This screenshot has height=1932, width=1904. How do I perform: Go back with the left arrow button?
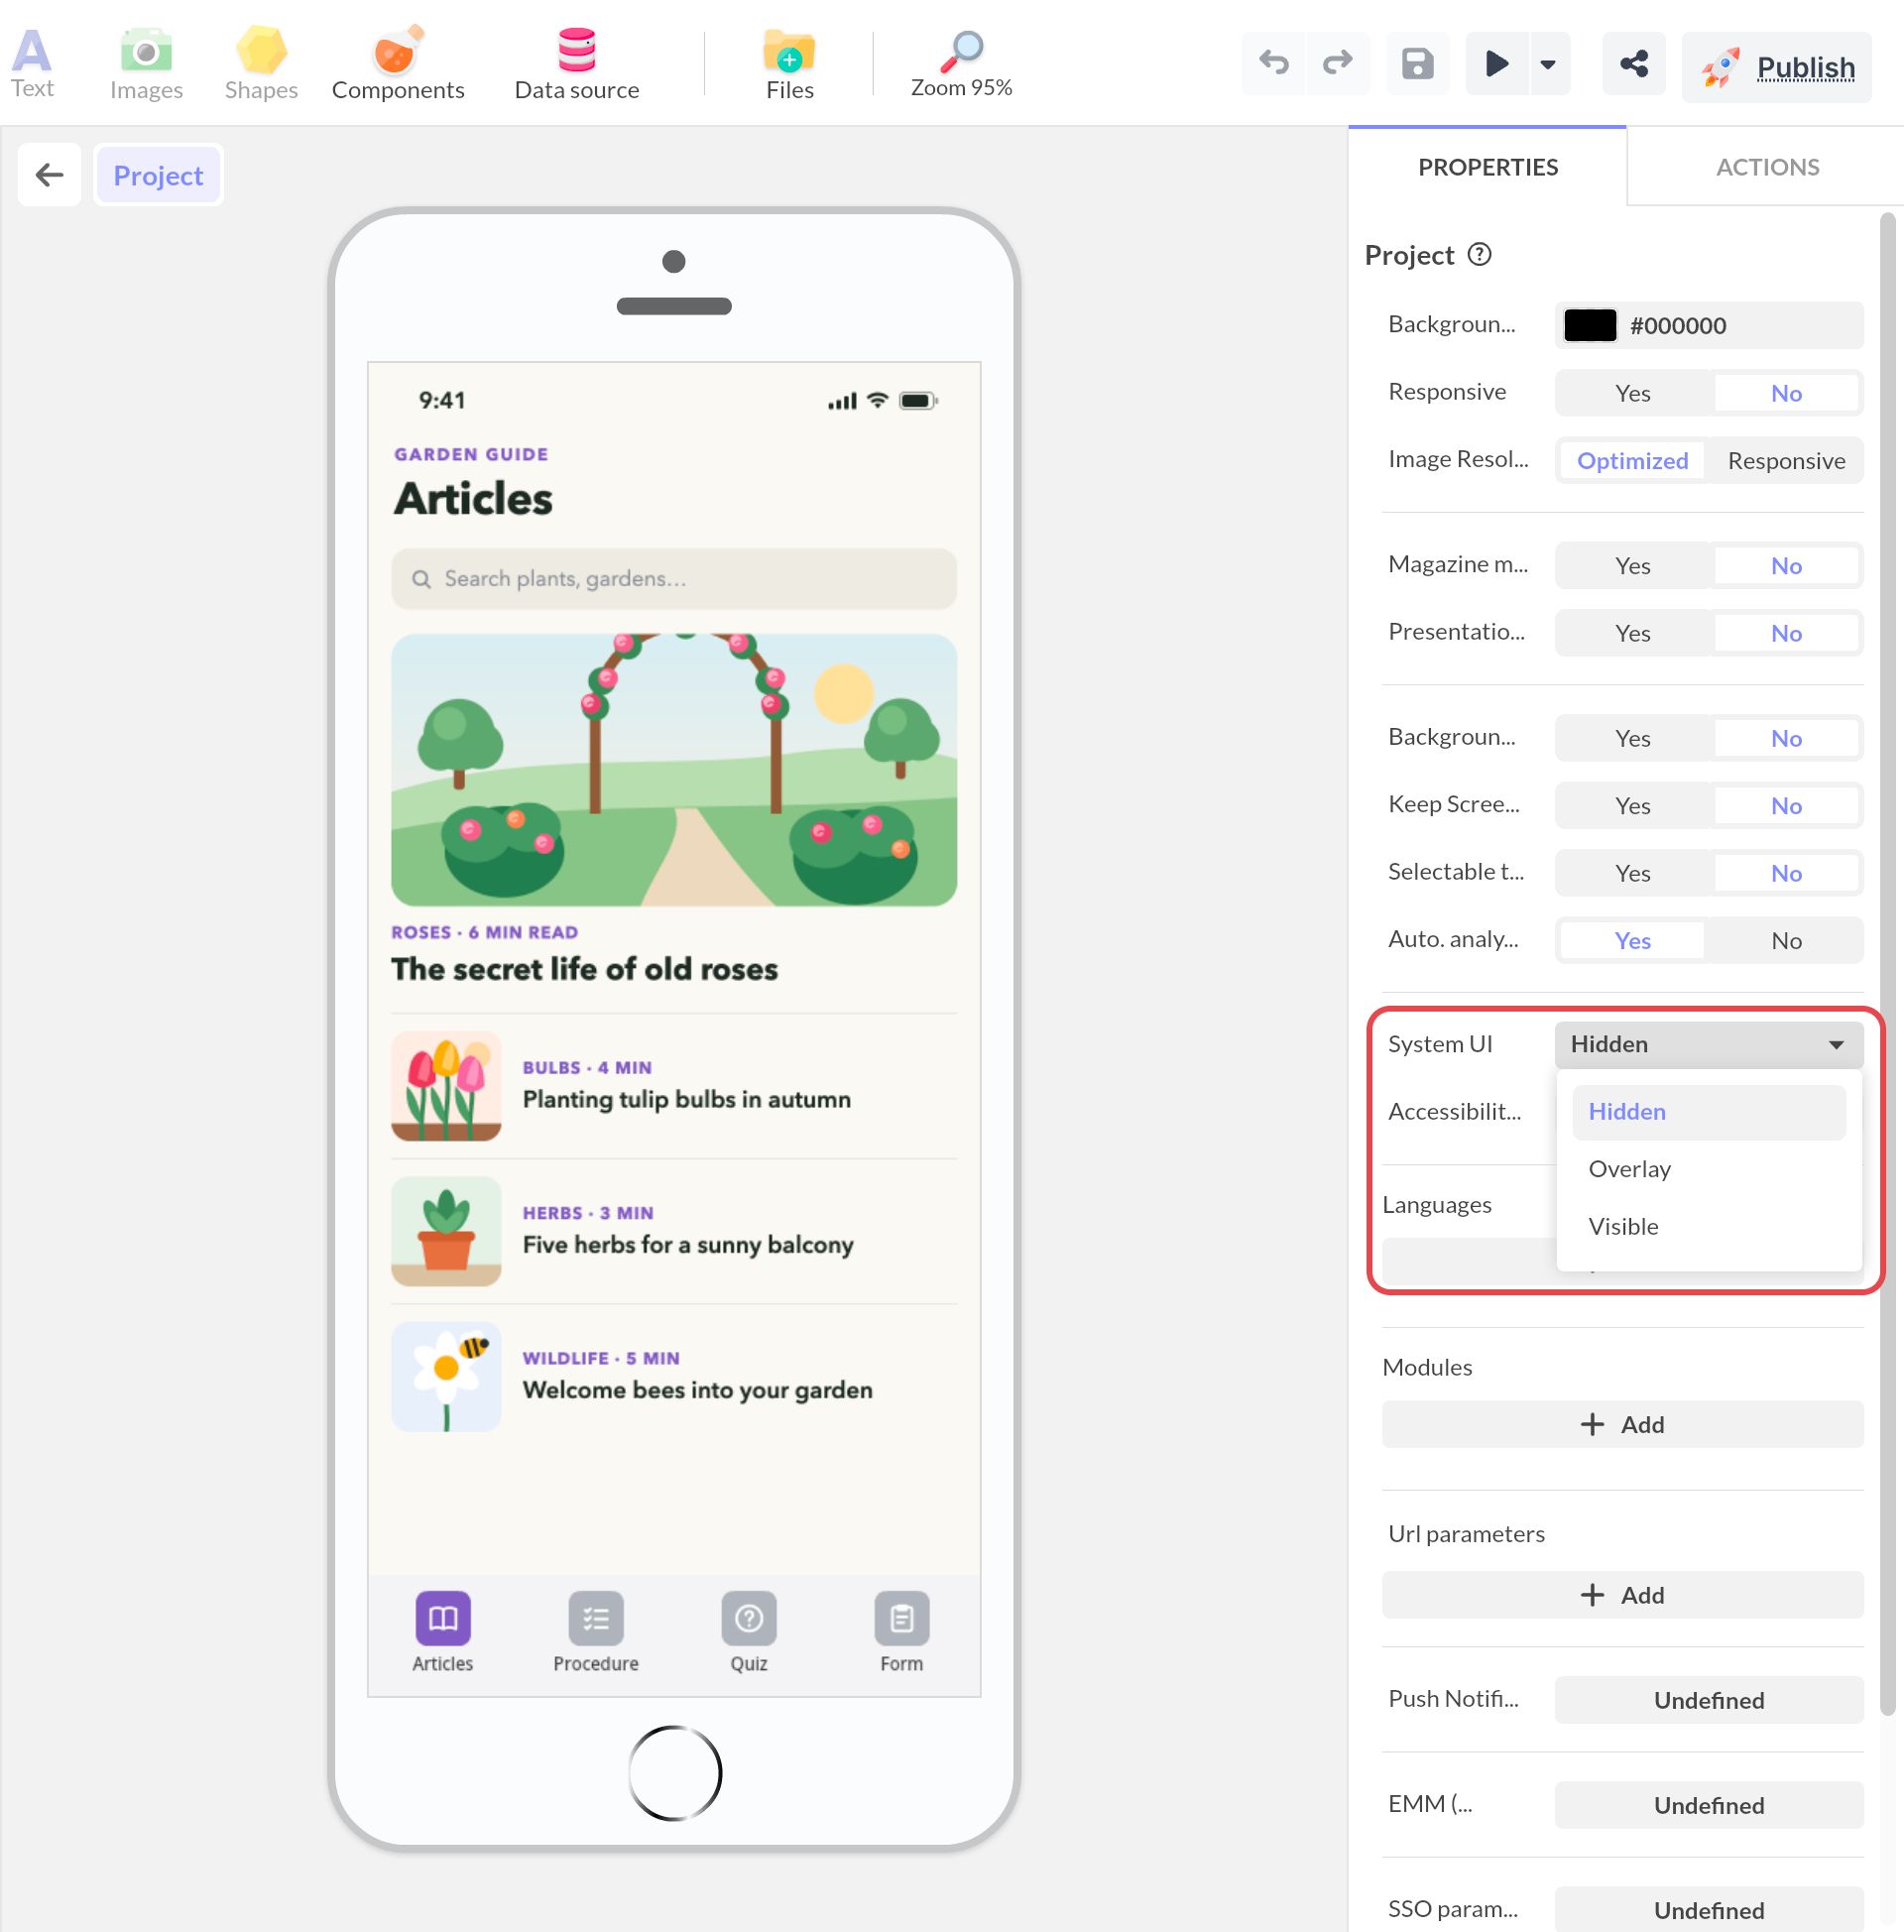49,175
